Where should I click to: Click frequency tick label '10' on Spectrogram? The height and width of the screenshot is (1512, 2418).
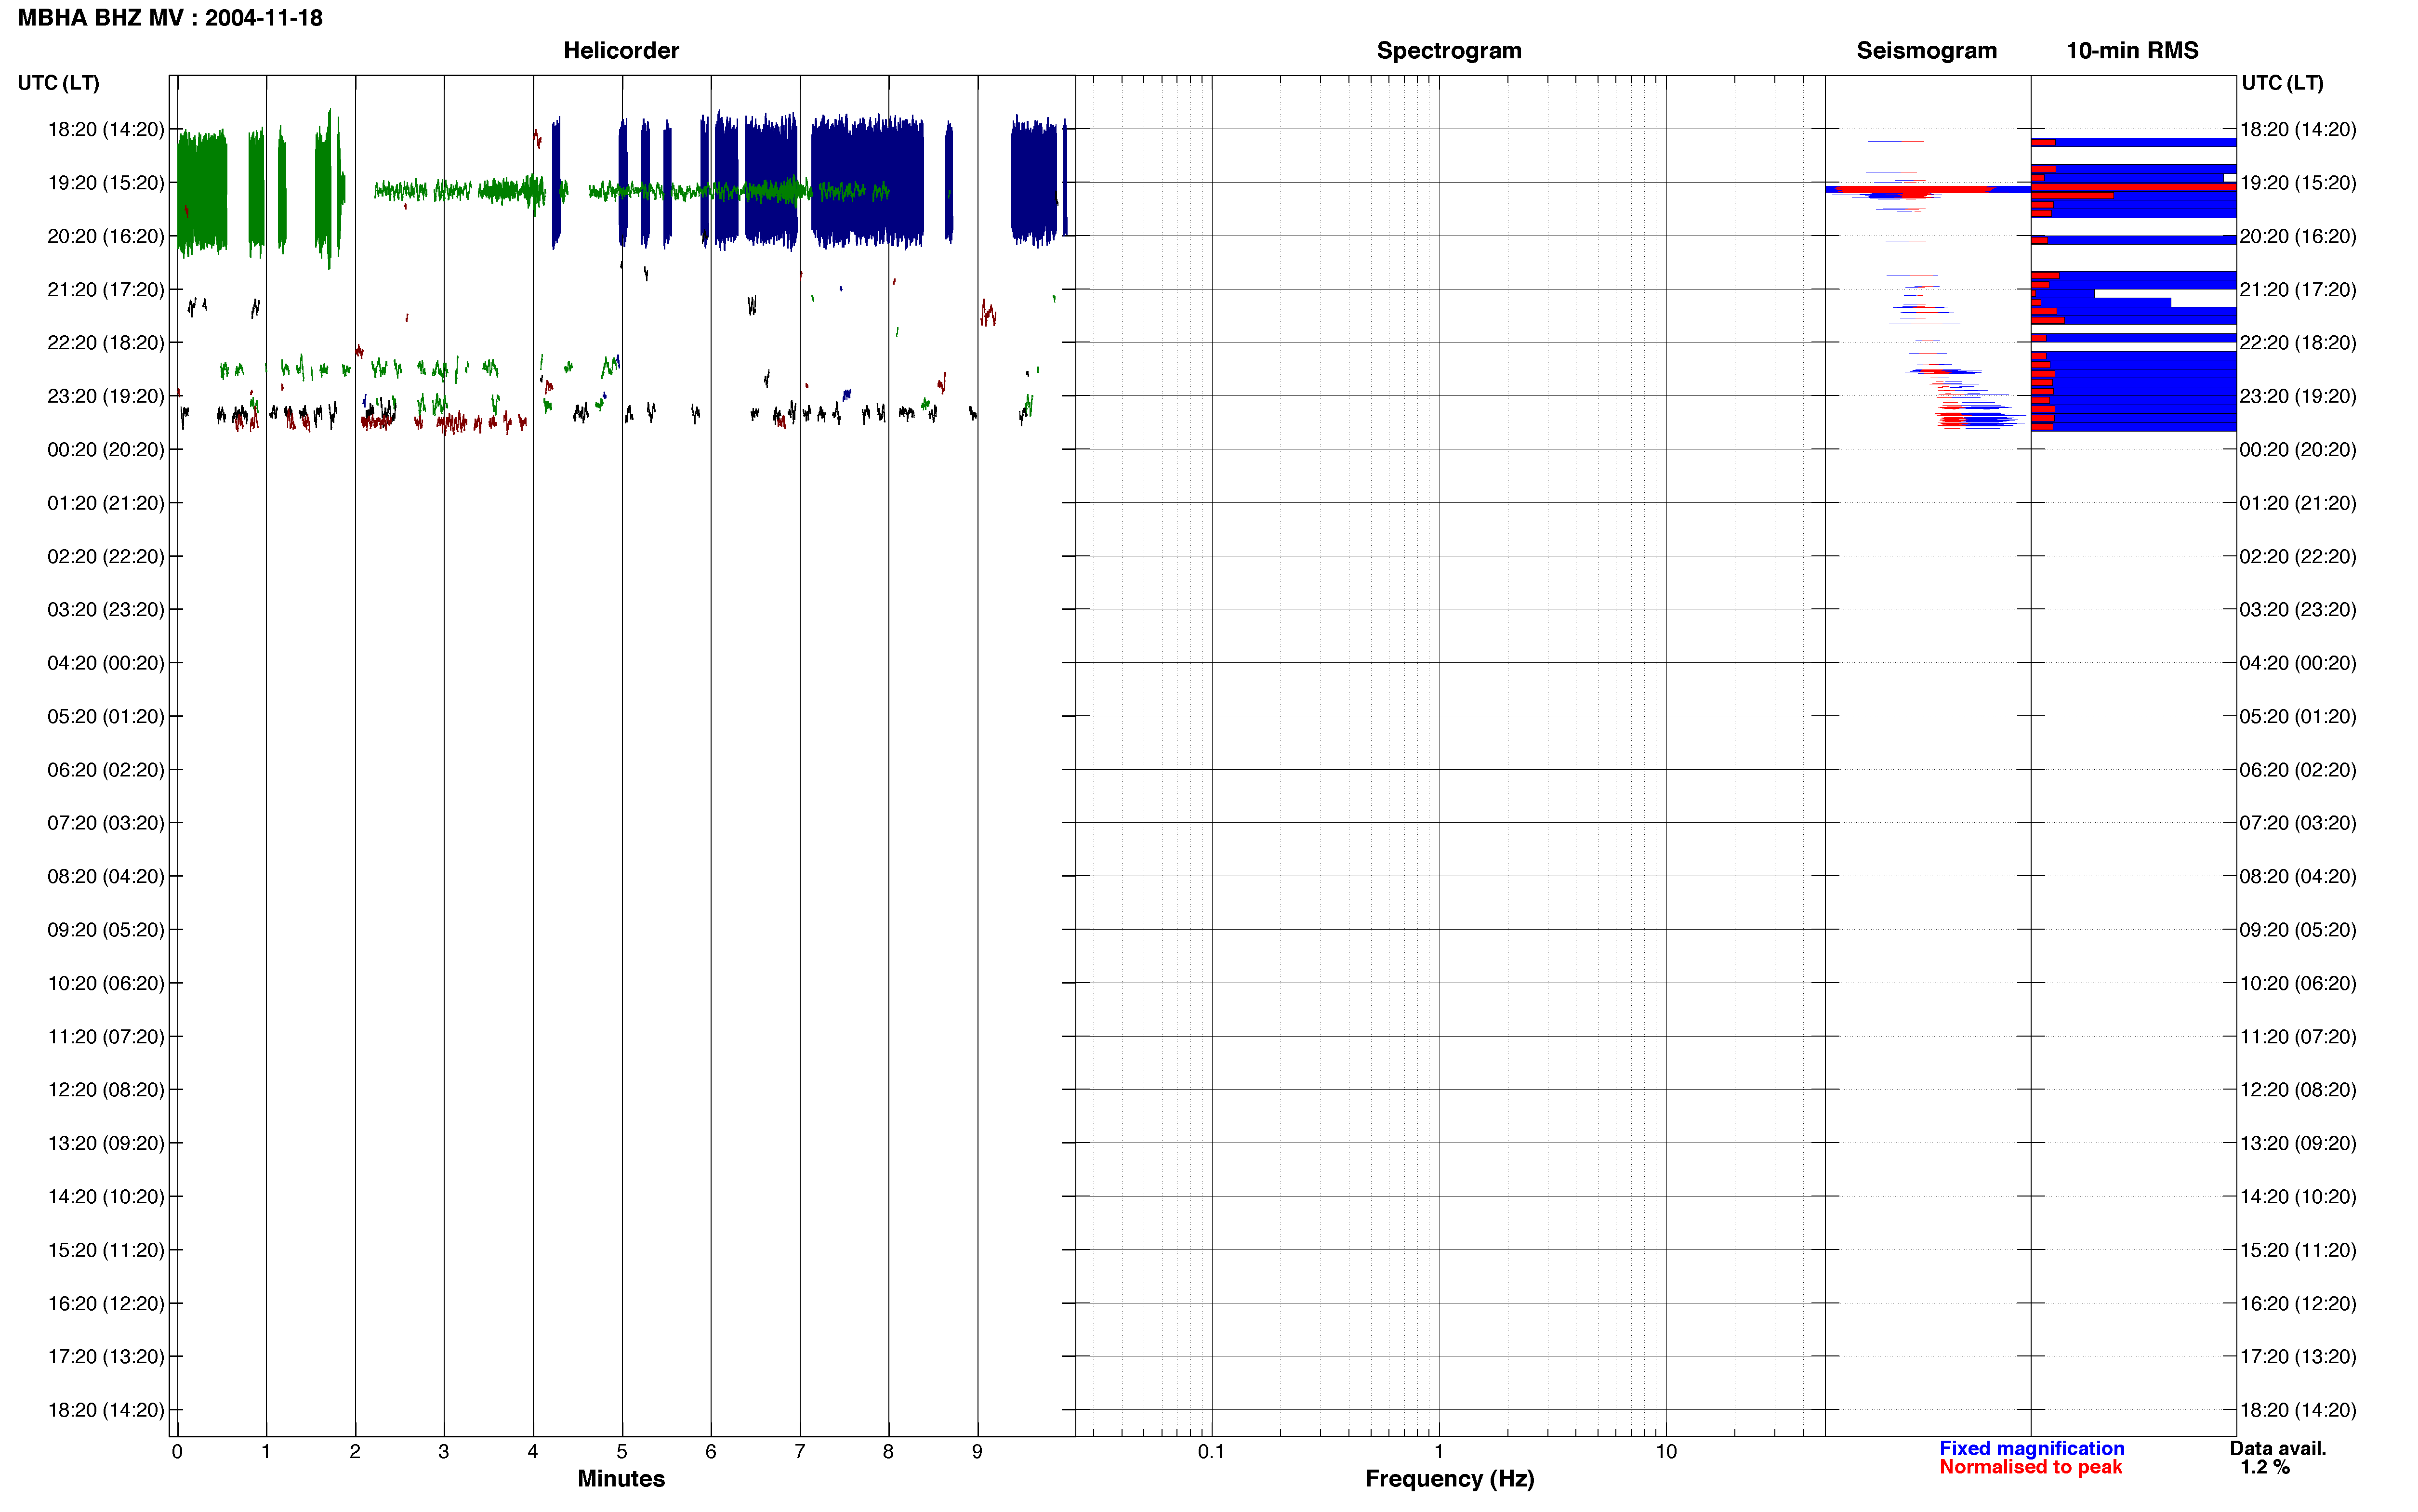click(x=1666, y=1452)
